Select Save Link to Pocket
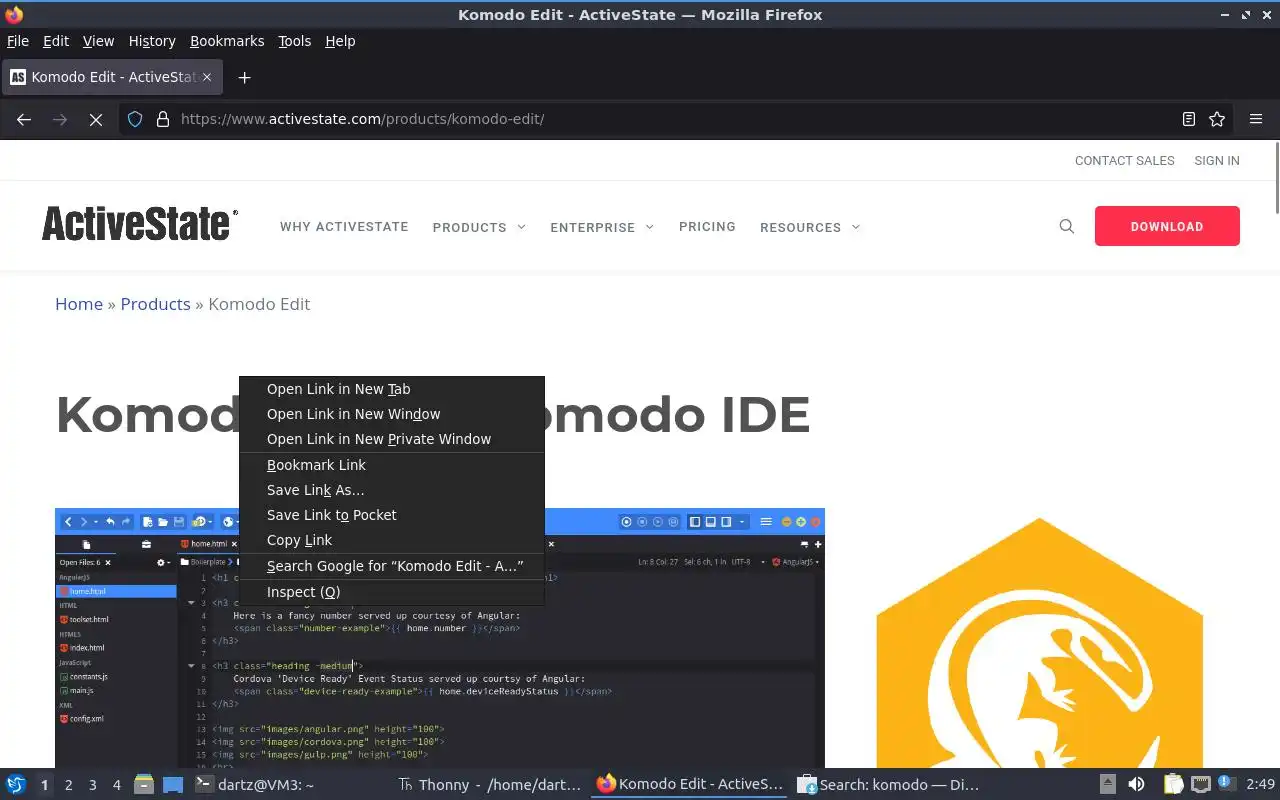This screenshot has height=800, width=1280. pyautogui.click(x=392, y=515)
